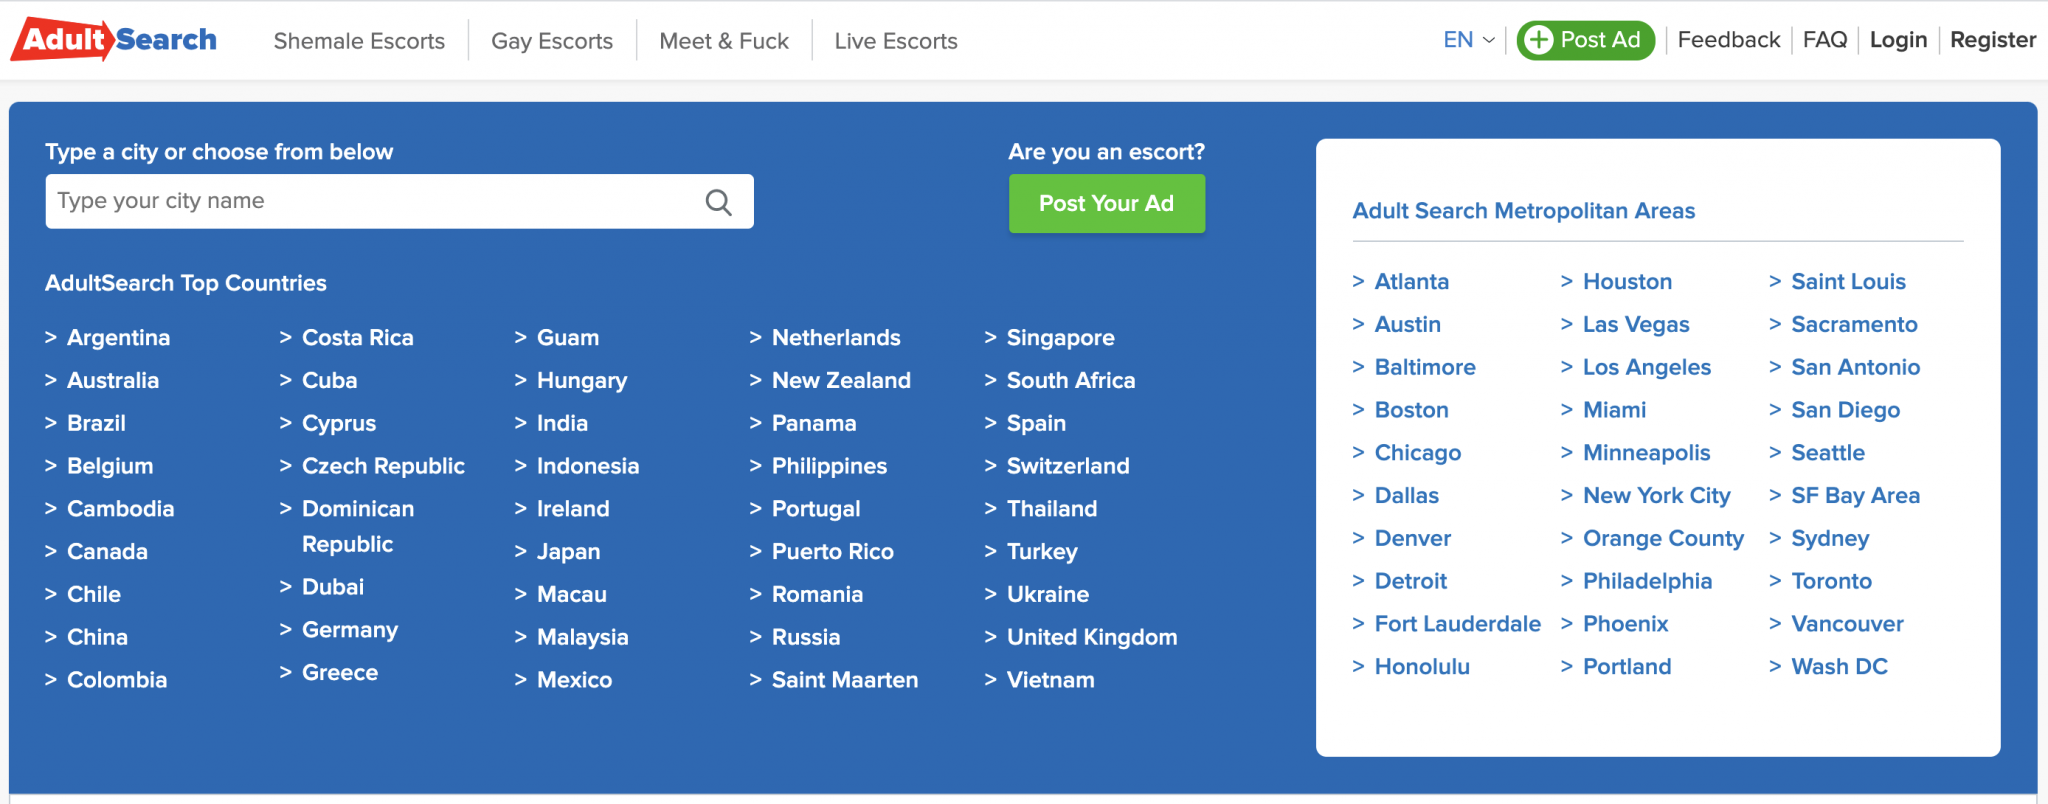Click the search magnifier icon
Image resolution: width=2048 pixels, height=804 pixels.
(x=718, y=202)
